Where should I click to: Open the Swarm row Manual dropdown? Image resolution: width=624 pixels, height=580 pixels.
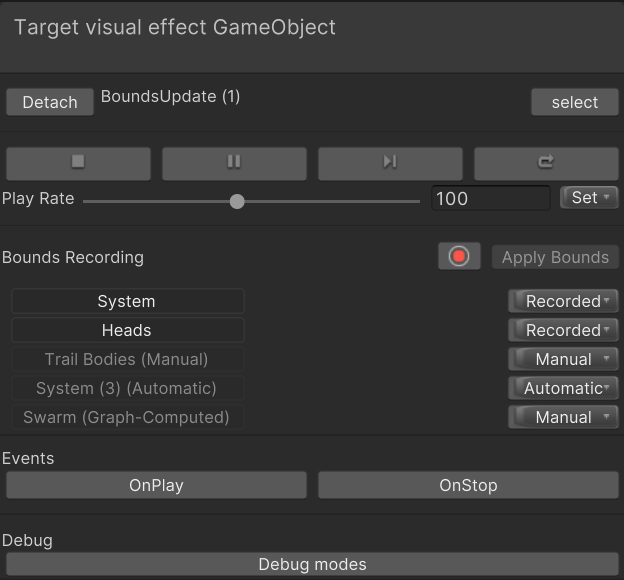click(563, 417)
